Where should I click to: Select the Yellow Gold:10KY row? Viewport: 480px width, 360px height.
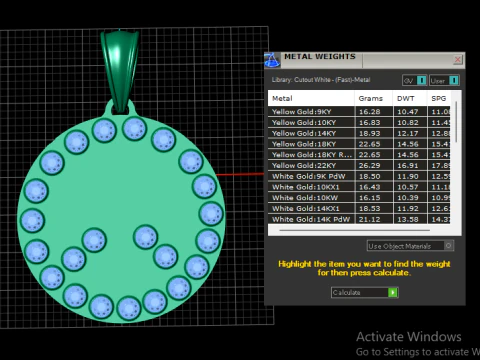pyautogui.click(x=359, y=122)
